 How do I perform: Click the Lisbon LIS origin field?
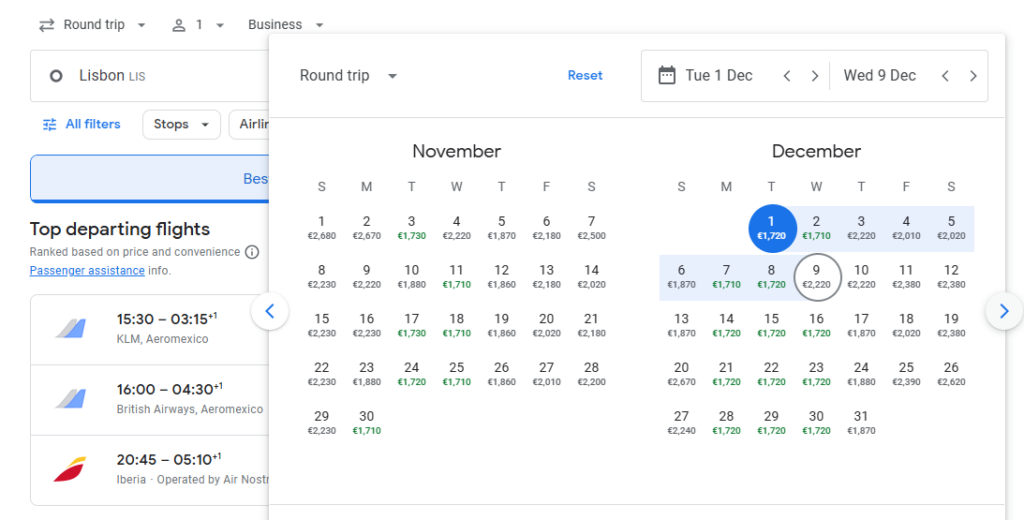pyautogui.click(x=150, y=76)
